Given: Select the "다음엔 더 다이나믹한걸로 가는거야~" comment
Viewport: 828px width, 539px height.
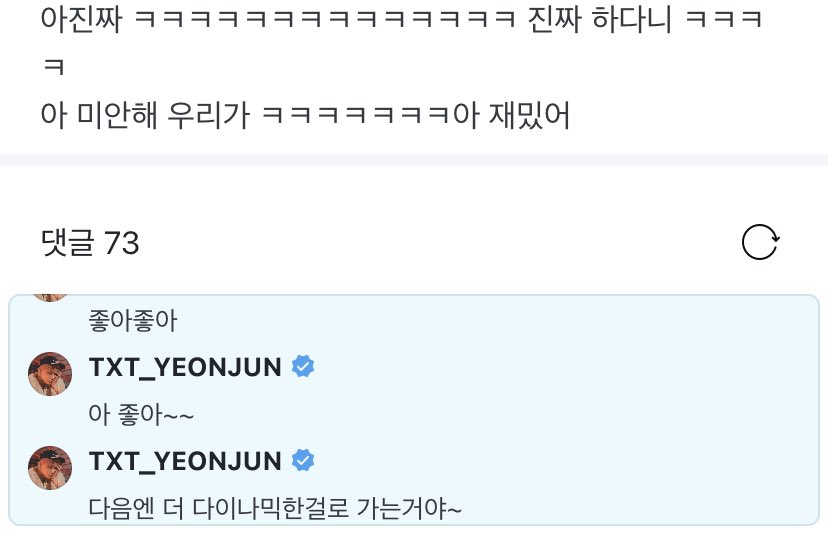Looking at the screenshot, I should tap(275, 508).
